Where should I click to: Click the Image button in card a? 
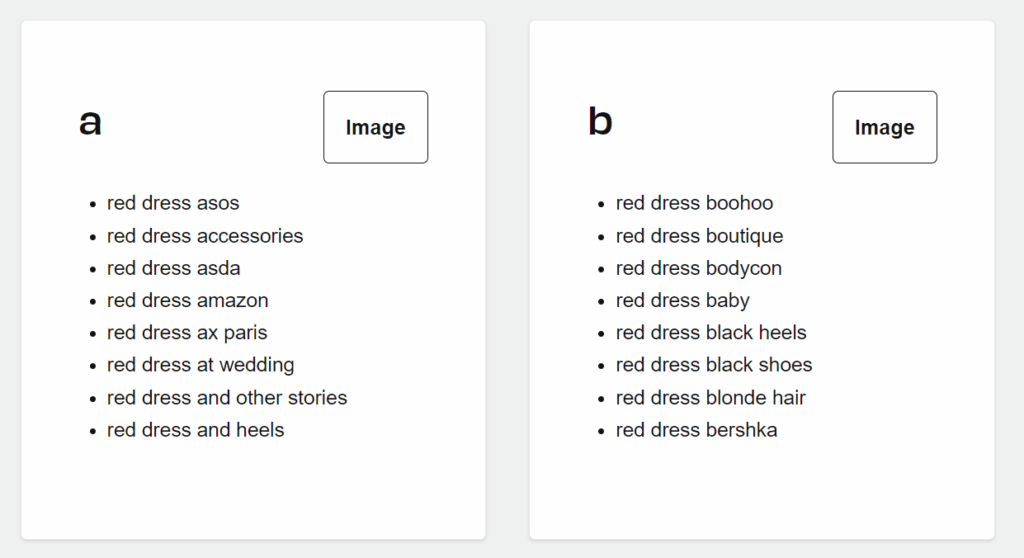pos(375,127)
